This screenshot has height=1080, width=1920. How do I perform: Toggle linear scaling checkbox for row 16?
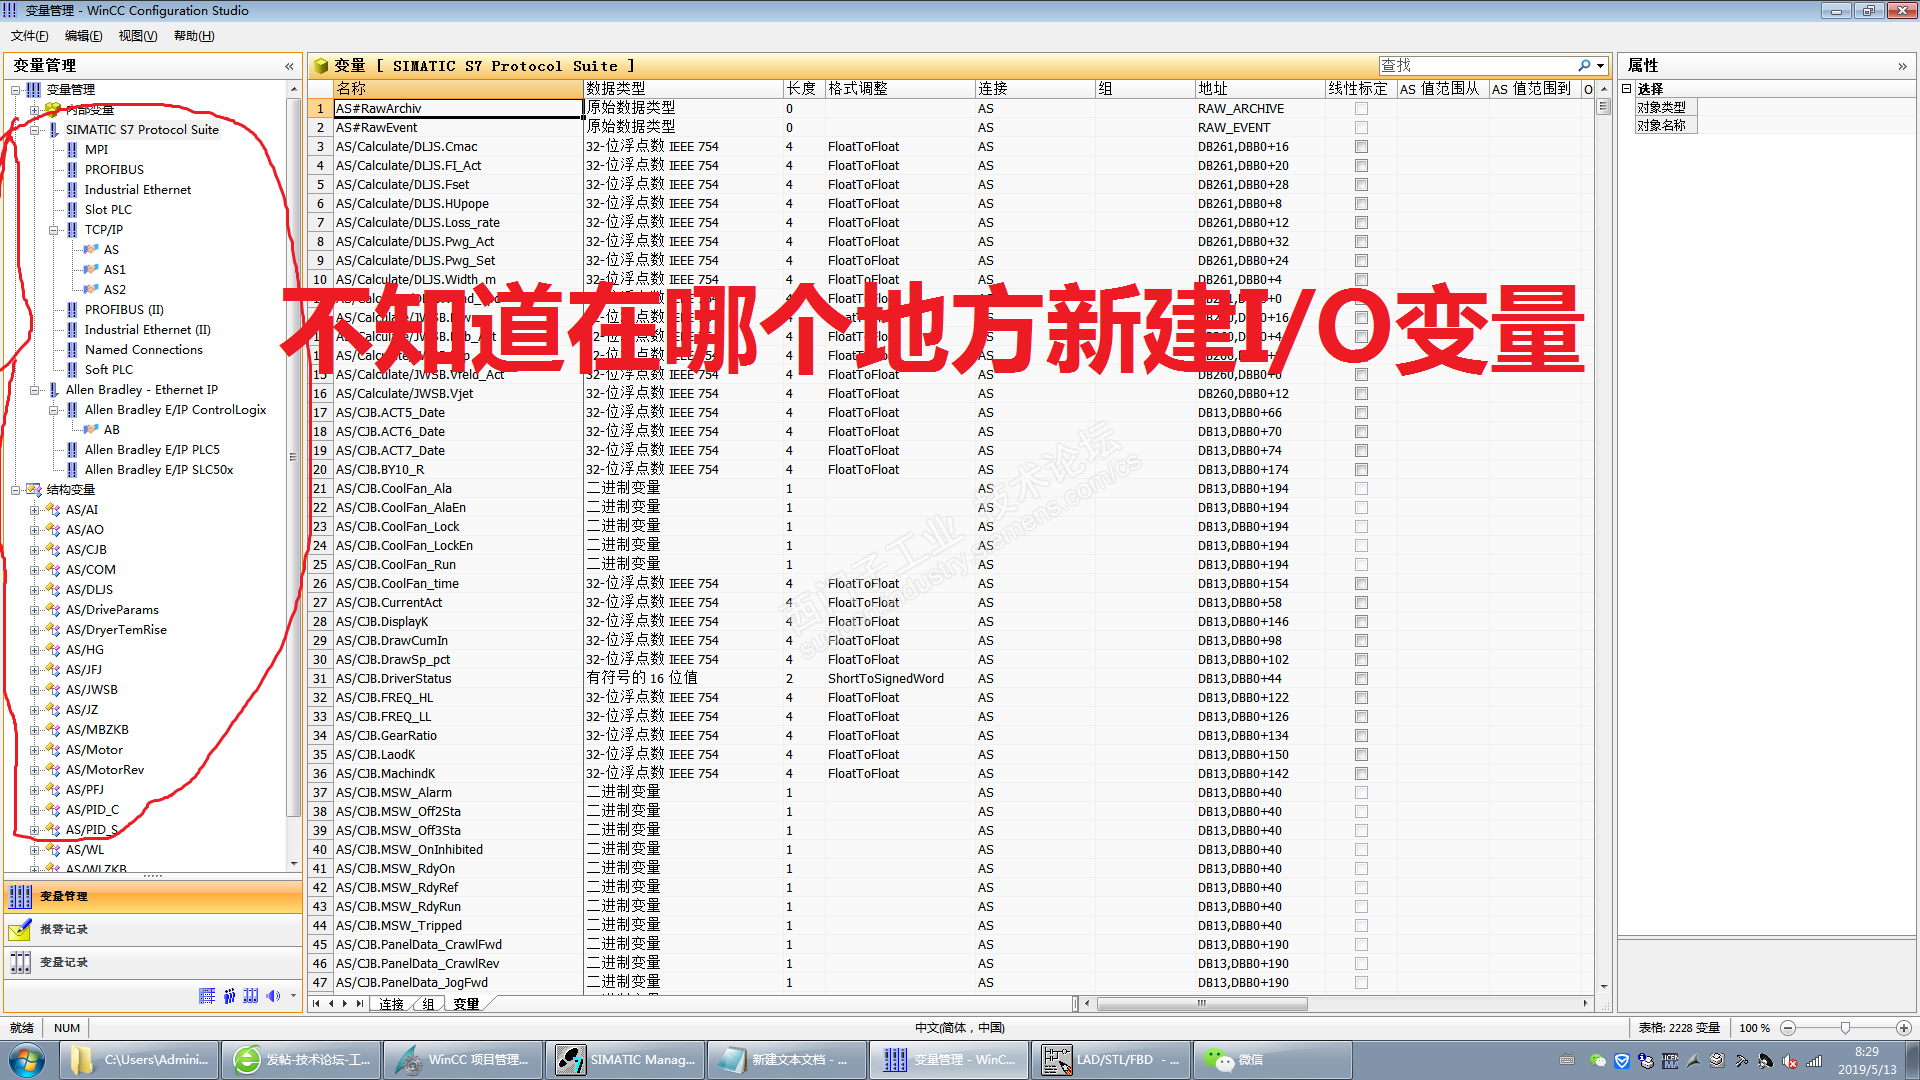click(x=1361, y=394)
